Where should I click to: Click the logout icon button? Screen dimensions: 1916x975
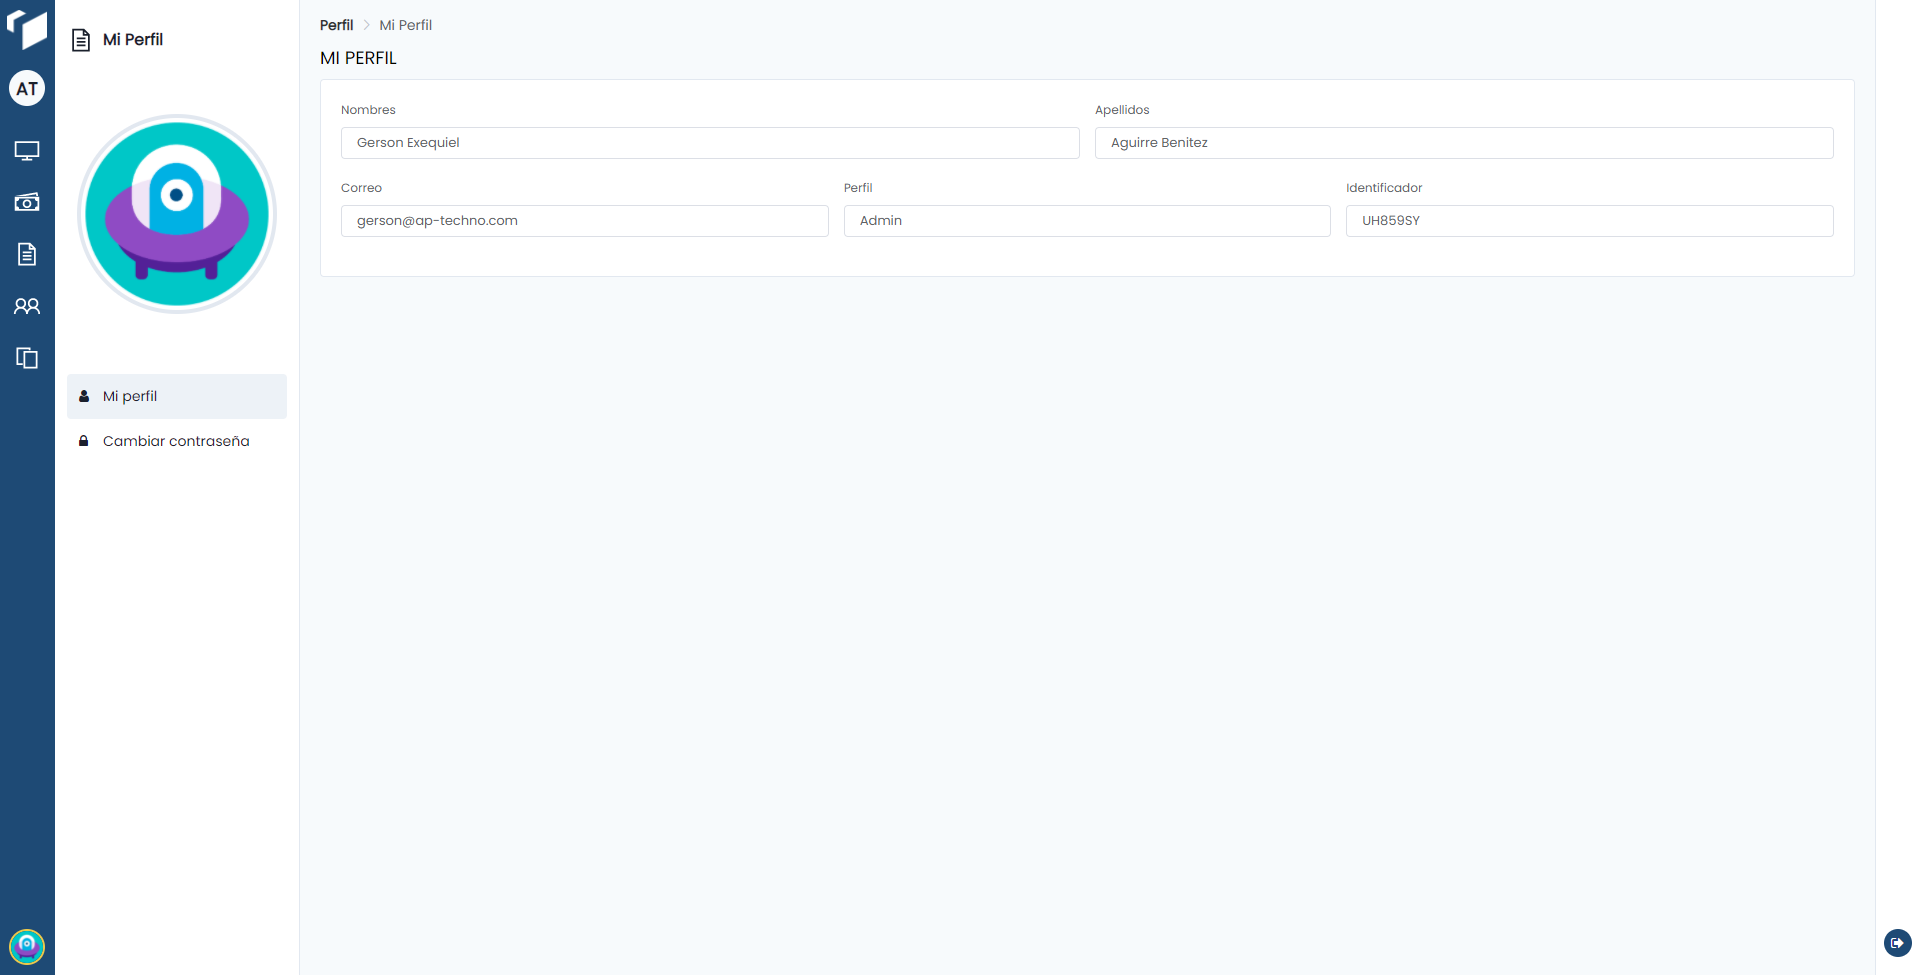point(1897,943)
